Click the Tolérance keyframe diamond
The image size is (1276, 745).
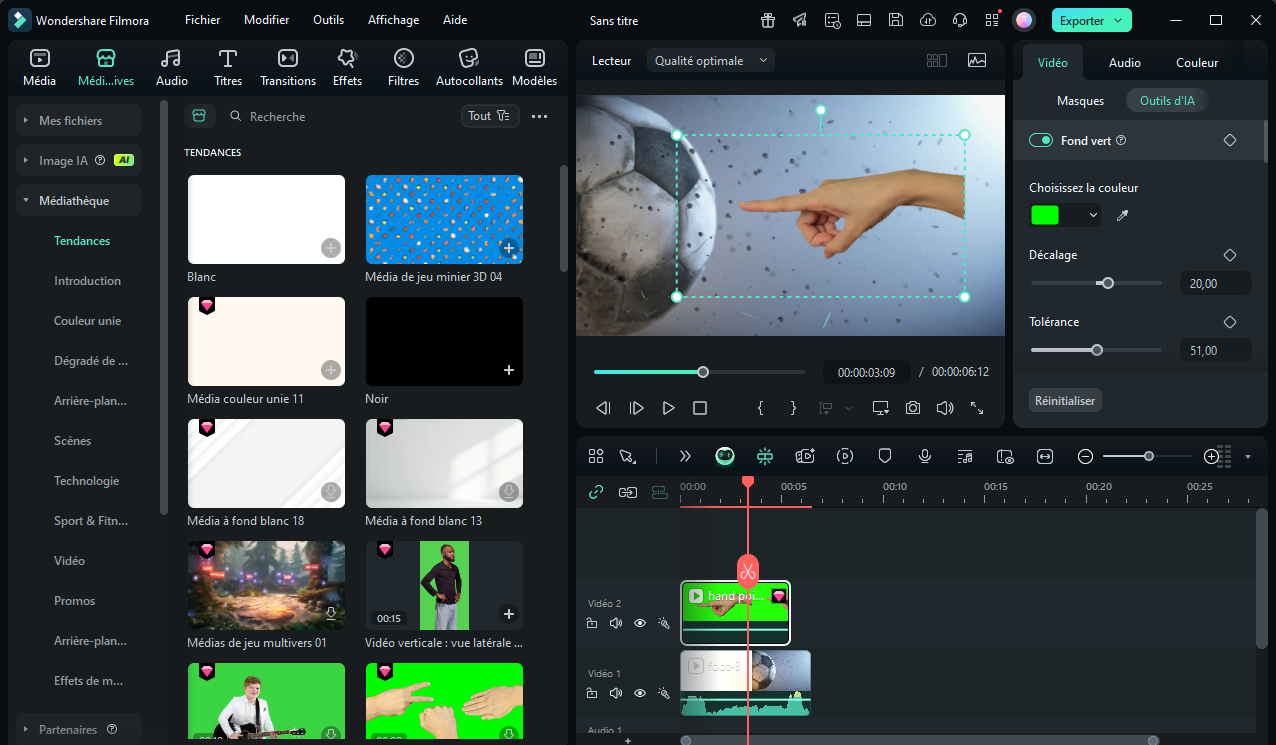pos(1230,322)
